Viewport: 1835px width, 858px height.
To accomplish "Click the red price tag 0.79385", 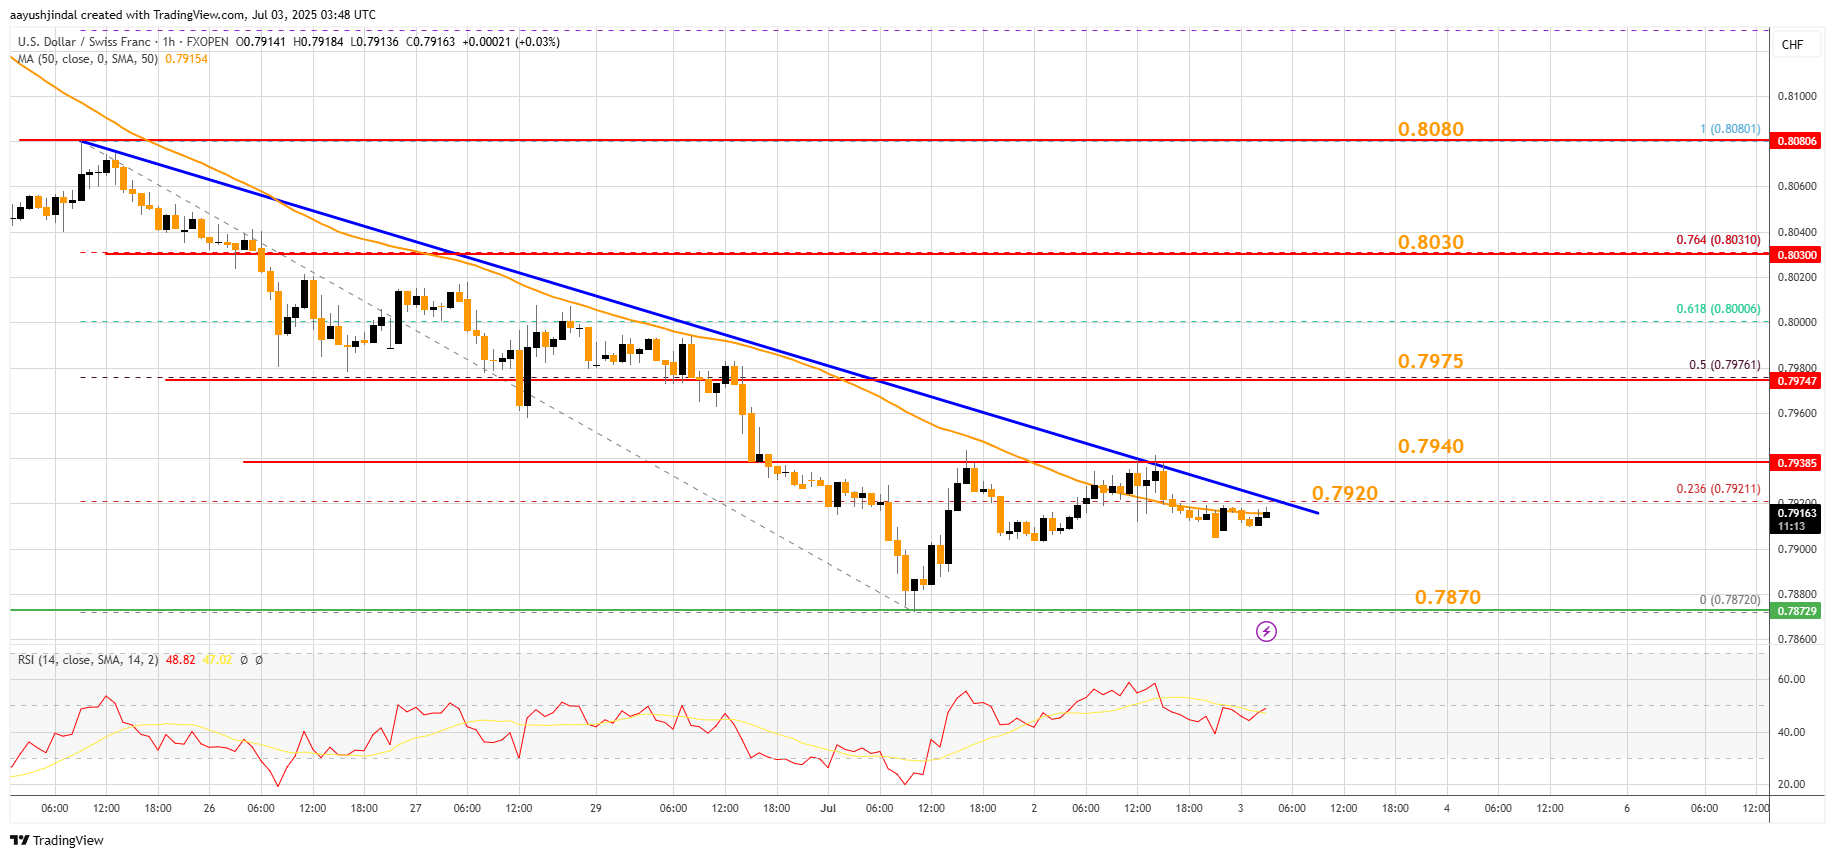I will 1797,463.
